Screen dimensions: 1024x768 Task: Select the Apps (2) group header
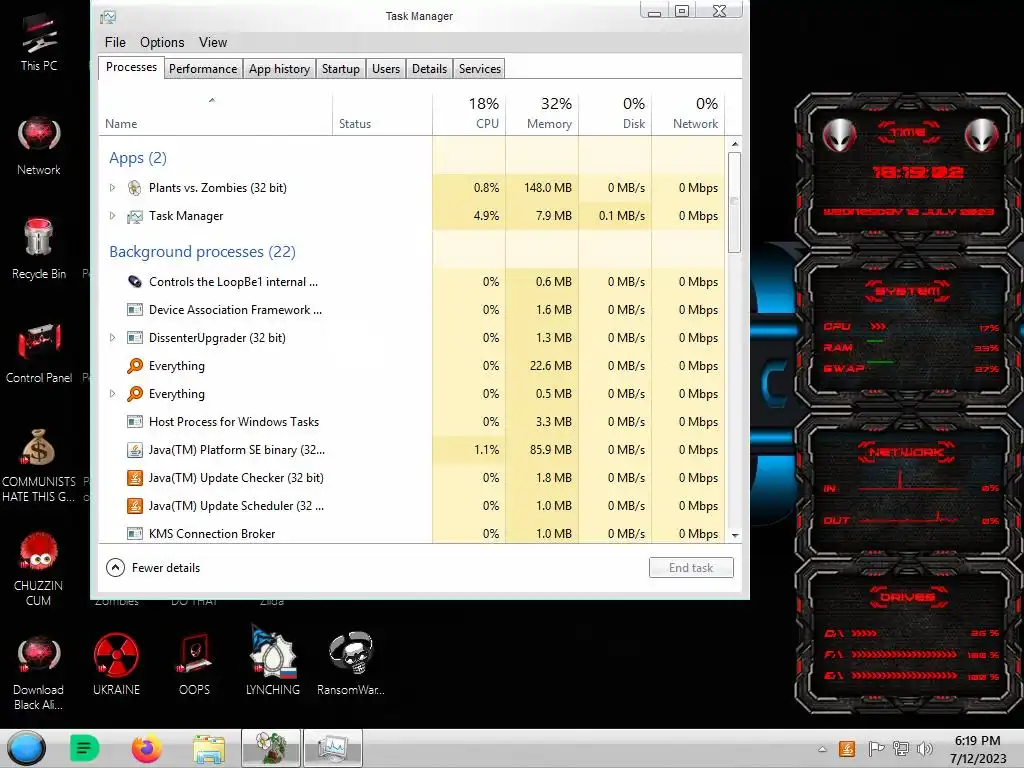tap(138, 158)
